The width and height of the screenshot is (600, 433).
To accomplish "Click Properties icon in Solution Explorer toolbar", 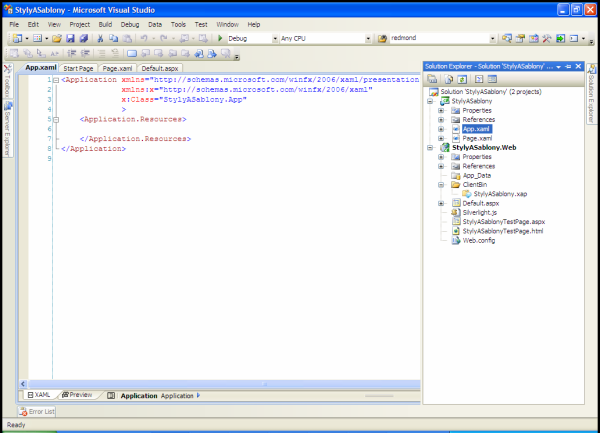I will coord(432,79).
